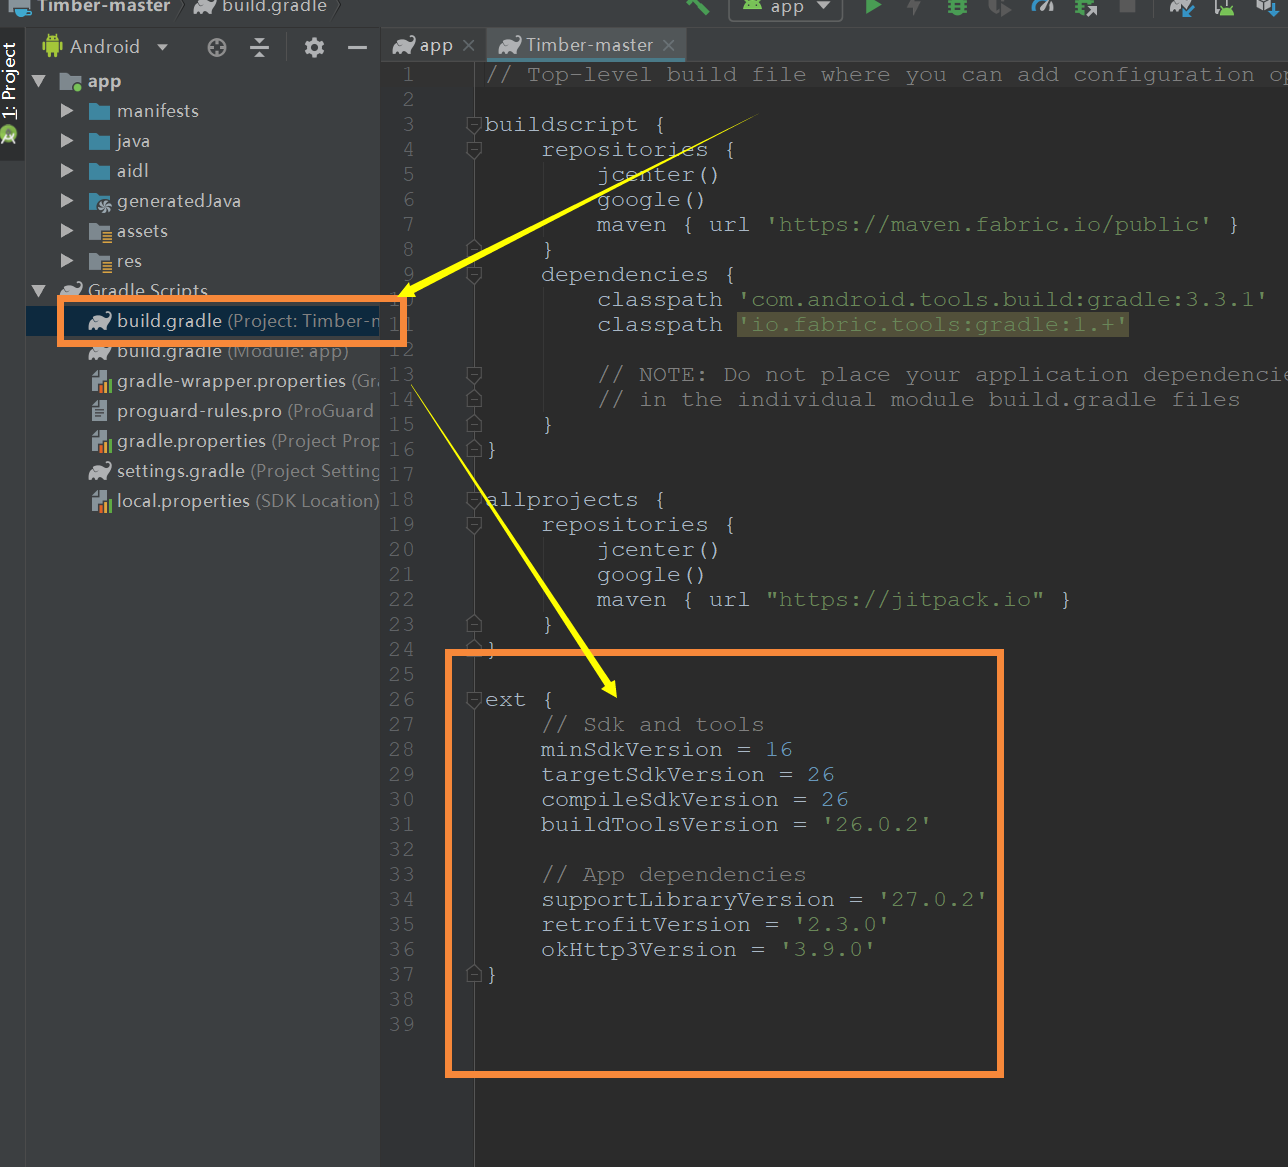
Task: Collapse the Gradle Scripts node
Action: 39,291
